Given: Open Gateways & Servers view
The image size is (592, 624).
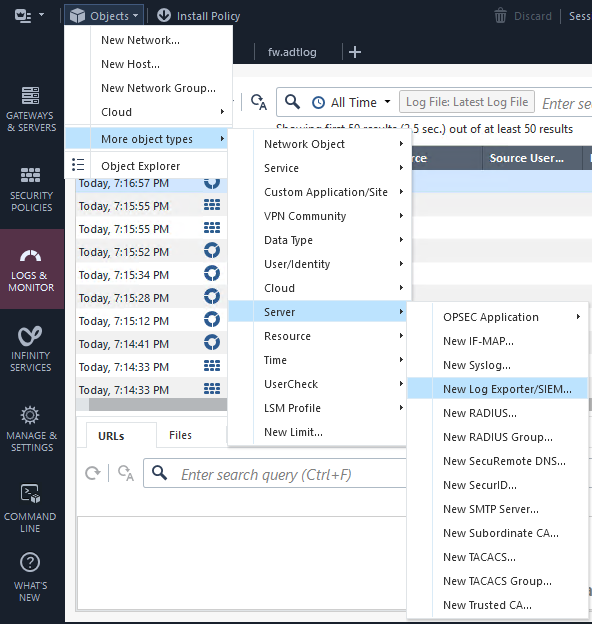Looking at the screenshot, I should [31, 109].
